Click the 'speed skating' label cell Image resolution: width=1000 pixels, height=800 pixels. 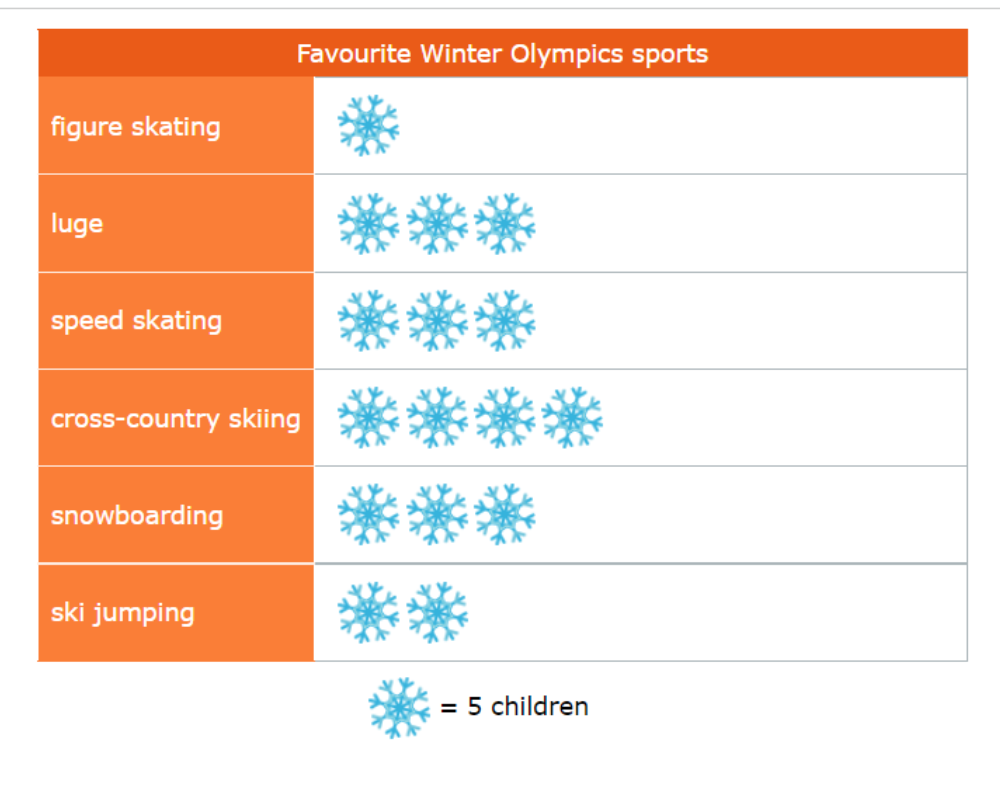click(176, 321)
